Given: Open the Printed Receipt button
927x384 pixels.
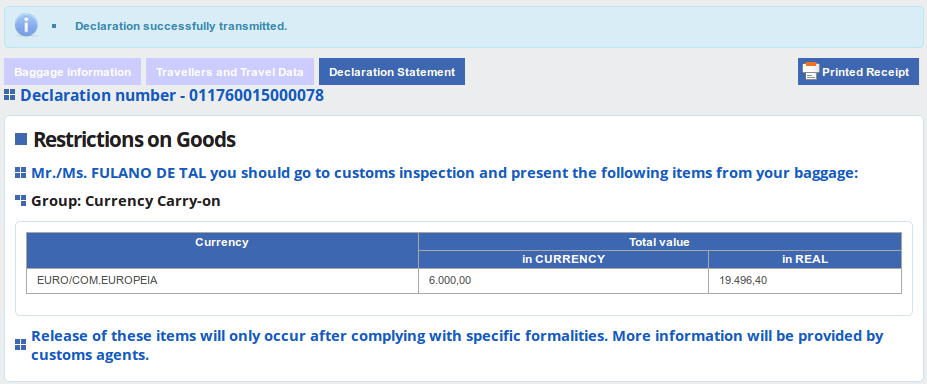Looking at the screenshot, I should click(858, 71).
